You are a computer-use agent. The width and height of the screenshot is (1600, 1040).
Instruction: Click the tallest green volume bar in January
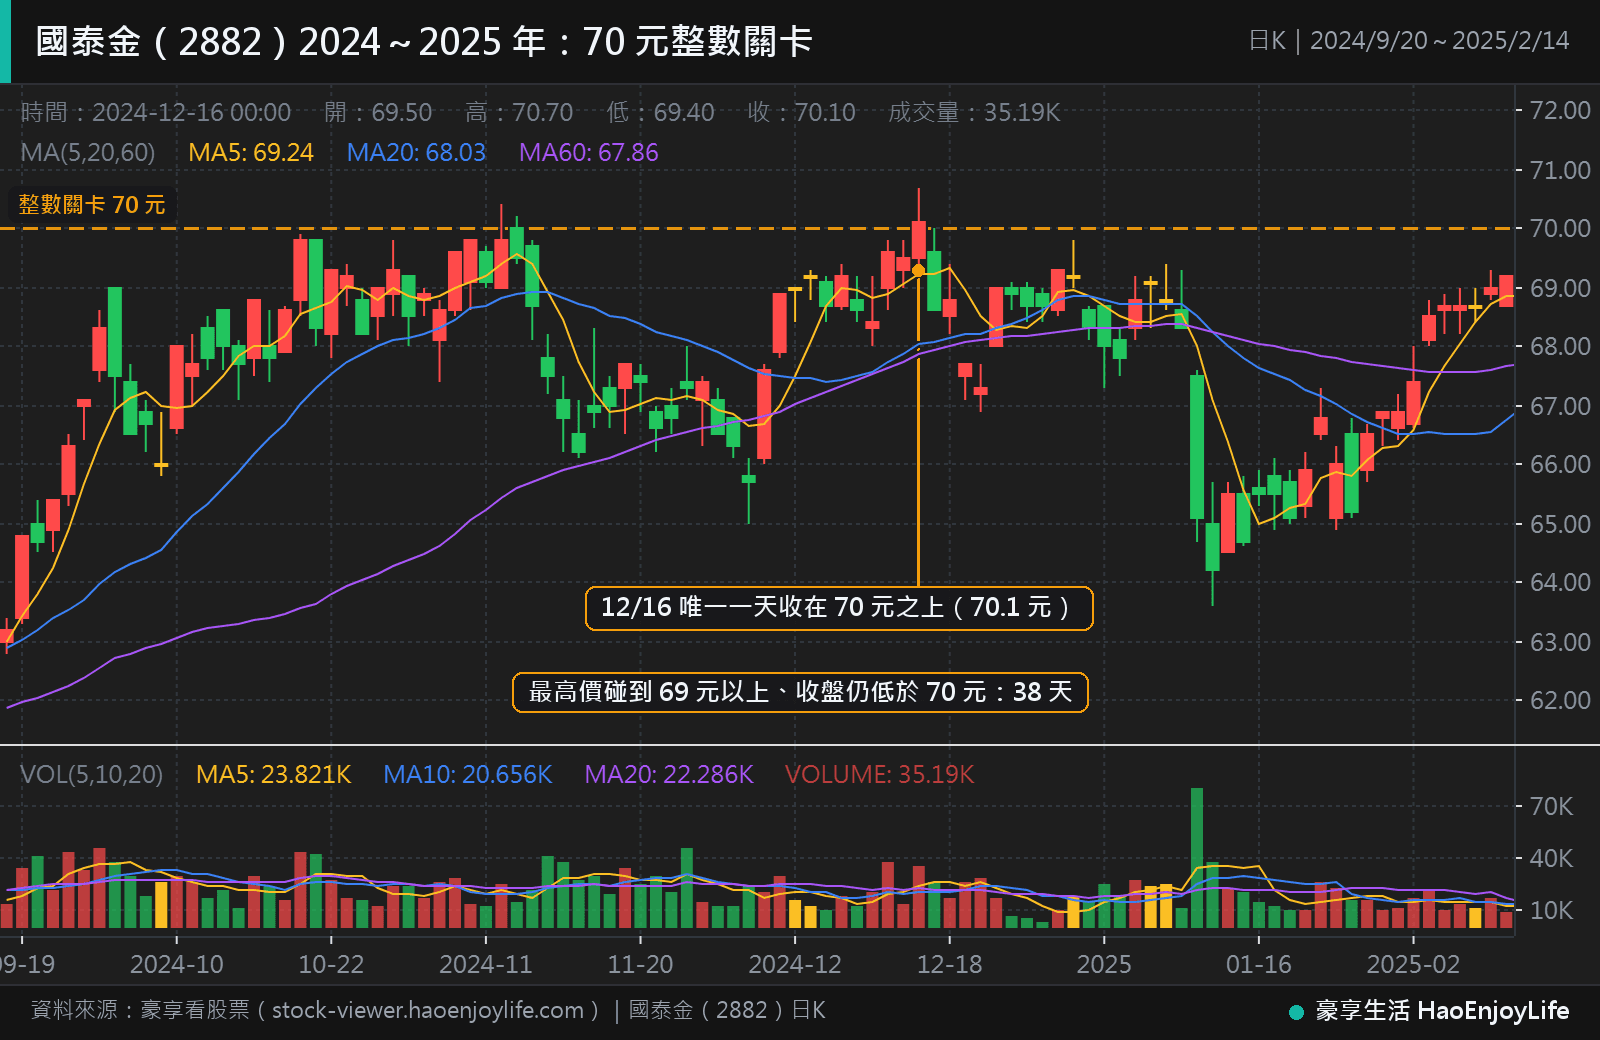pos(1197,858)
